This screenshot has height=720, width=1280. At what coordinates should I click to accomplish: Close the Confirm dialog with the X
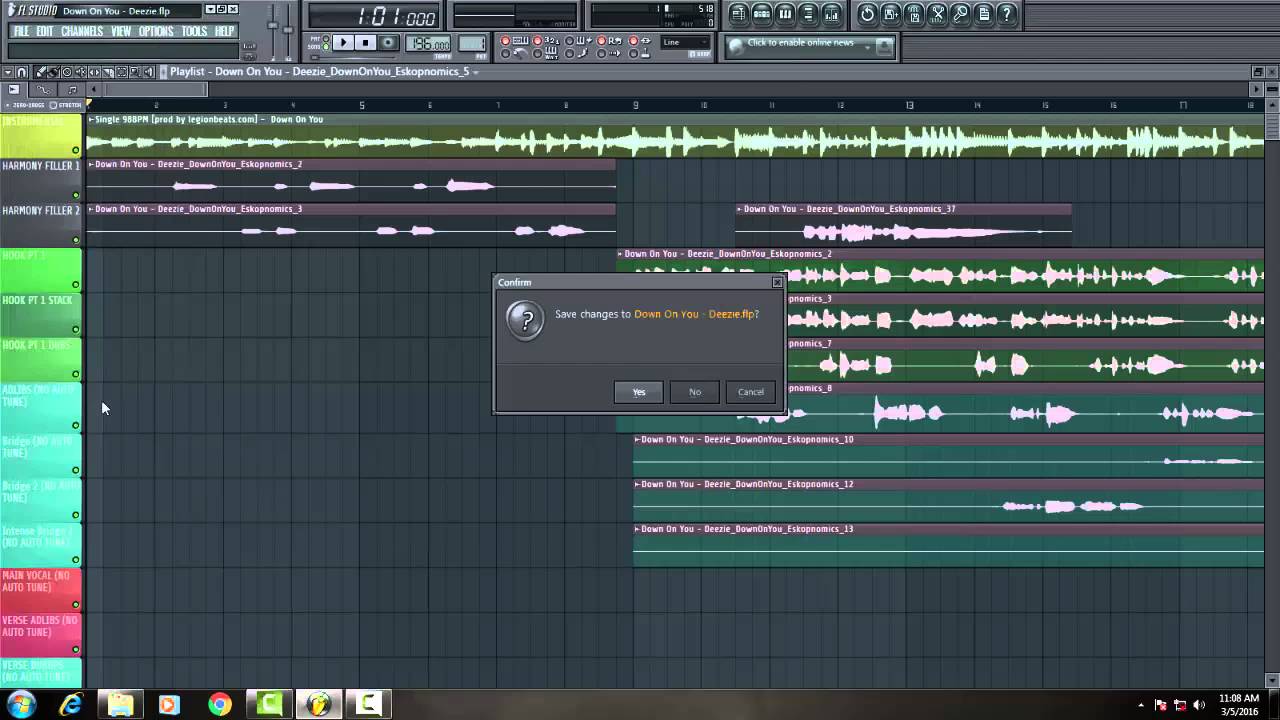[x=777, y=282]
